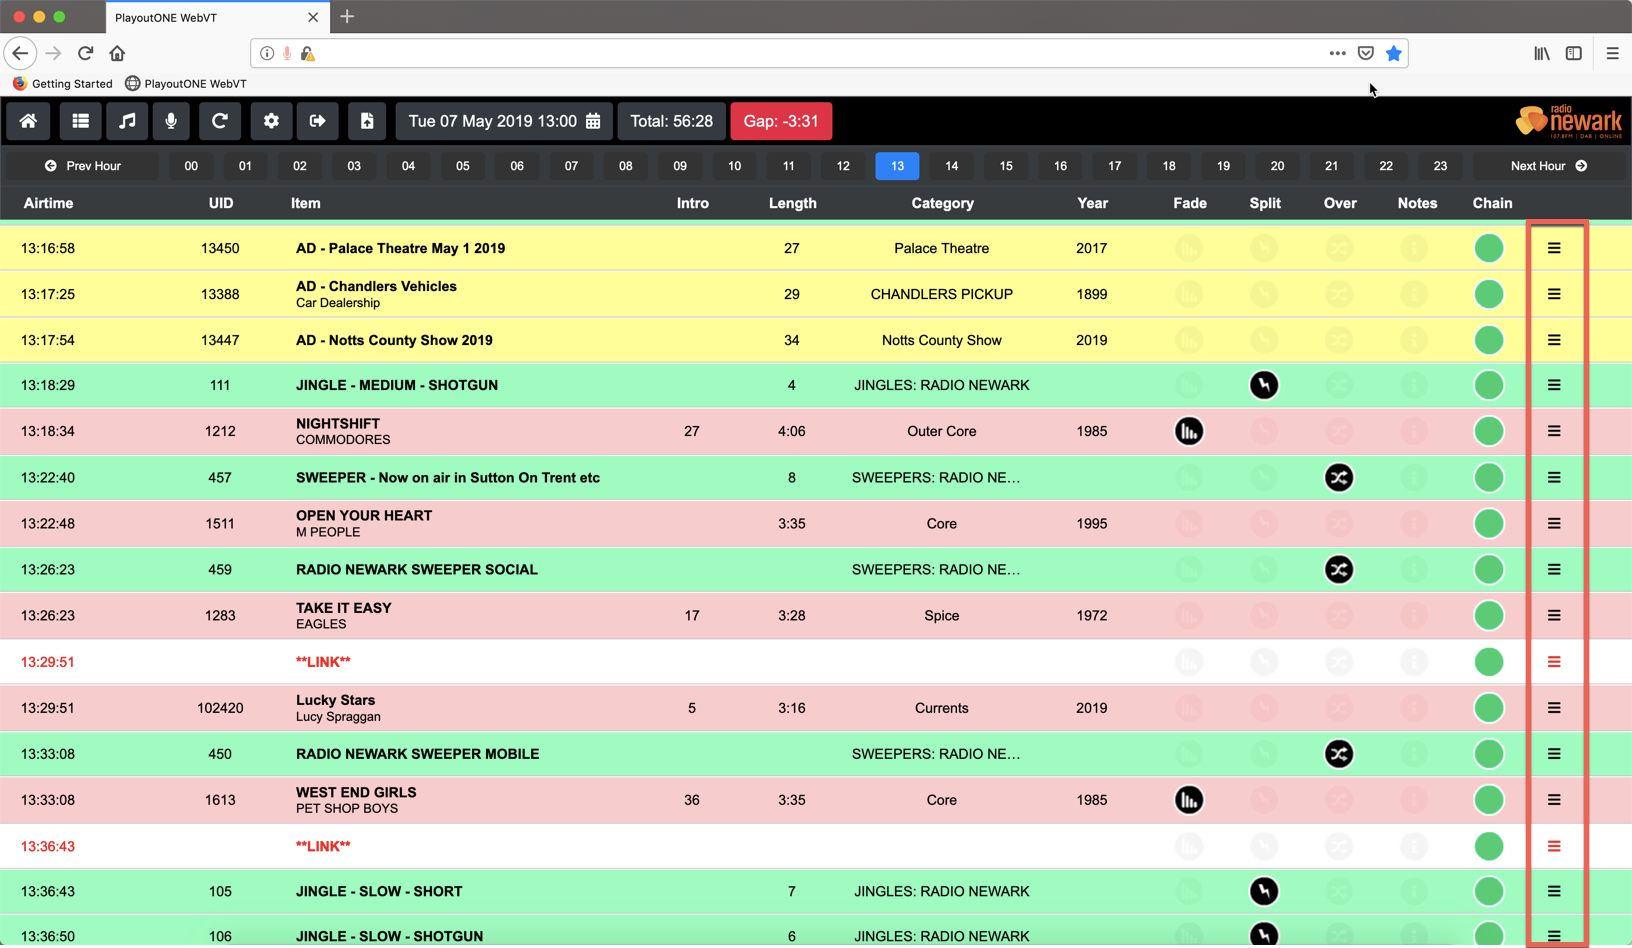
Task: Click the microphone voice track icon
Action: pyautogui.click(x=171, y=121)
